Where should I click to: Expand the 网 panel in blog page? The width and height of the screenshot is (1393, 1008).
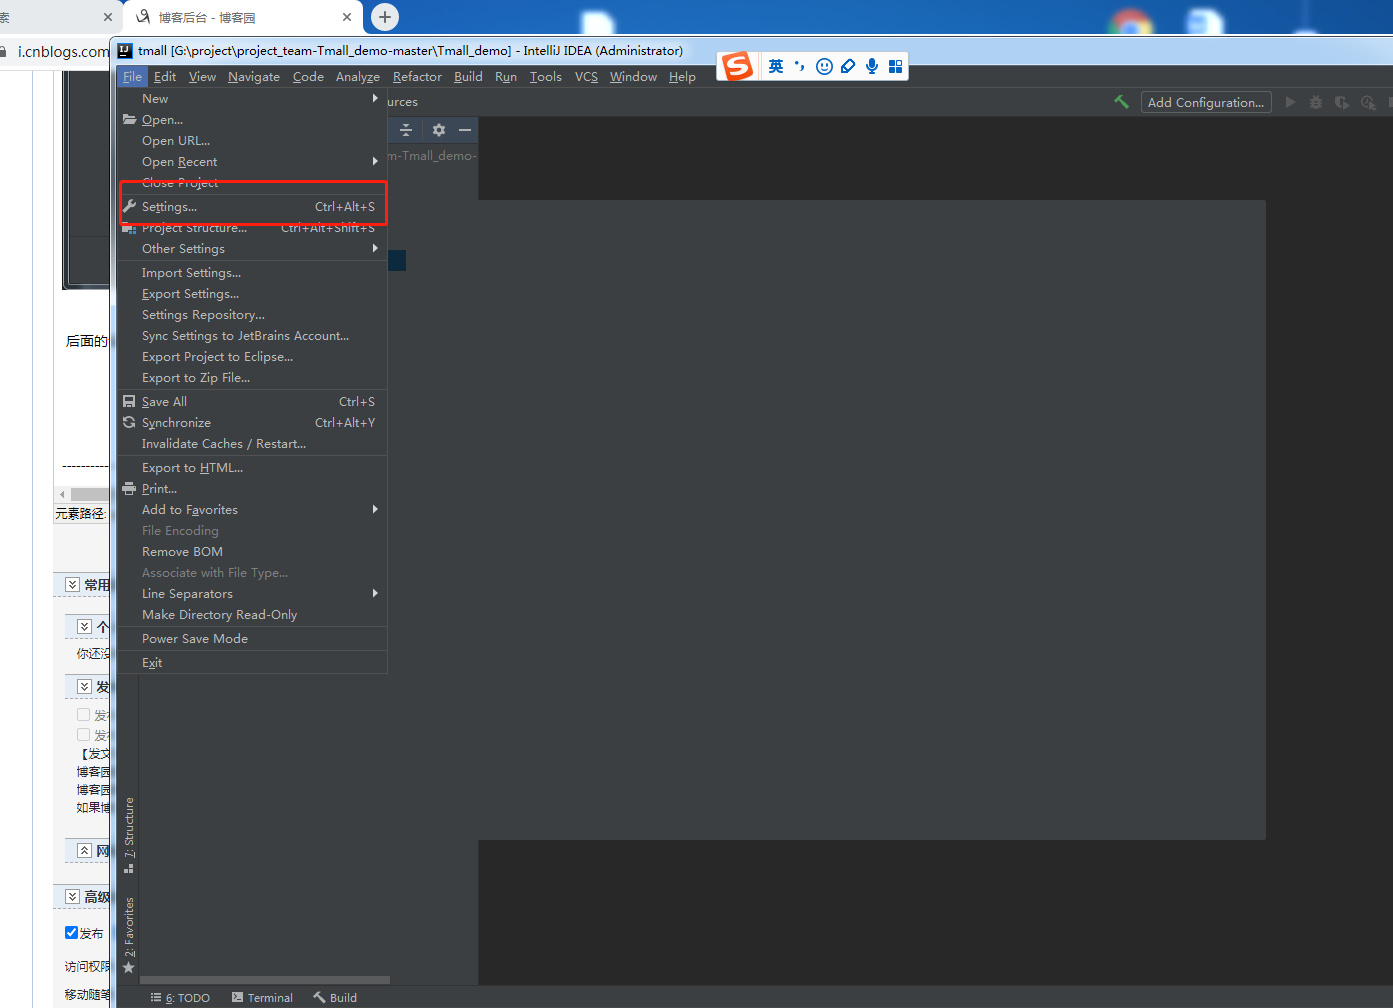[85, 850]
